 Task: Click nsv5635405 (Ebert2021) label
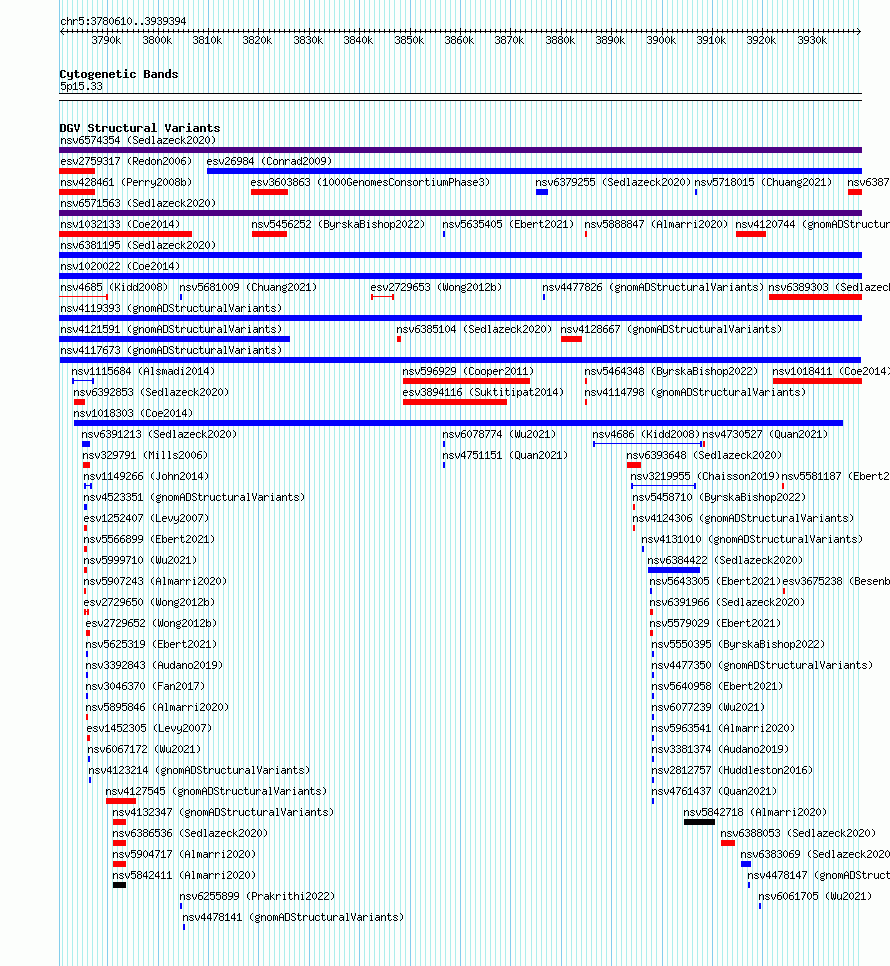coord(508,224)
